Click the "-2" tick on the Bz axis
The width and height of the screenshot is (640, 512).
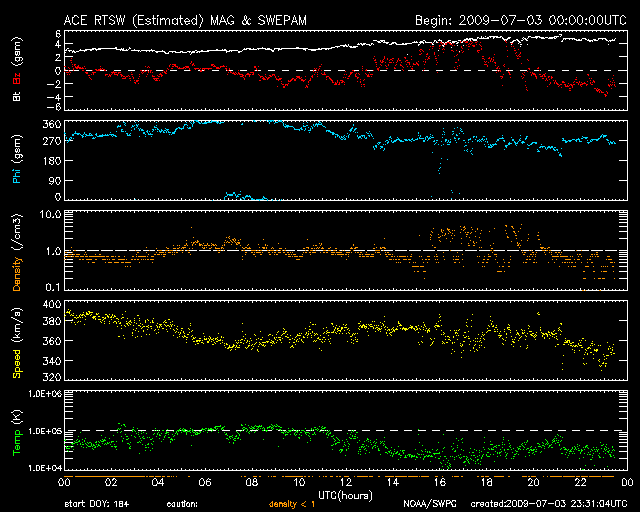[x=53, y=84]
